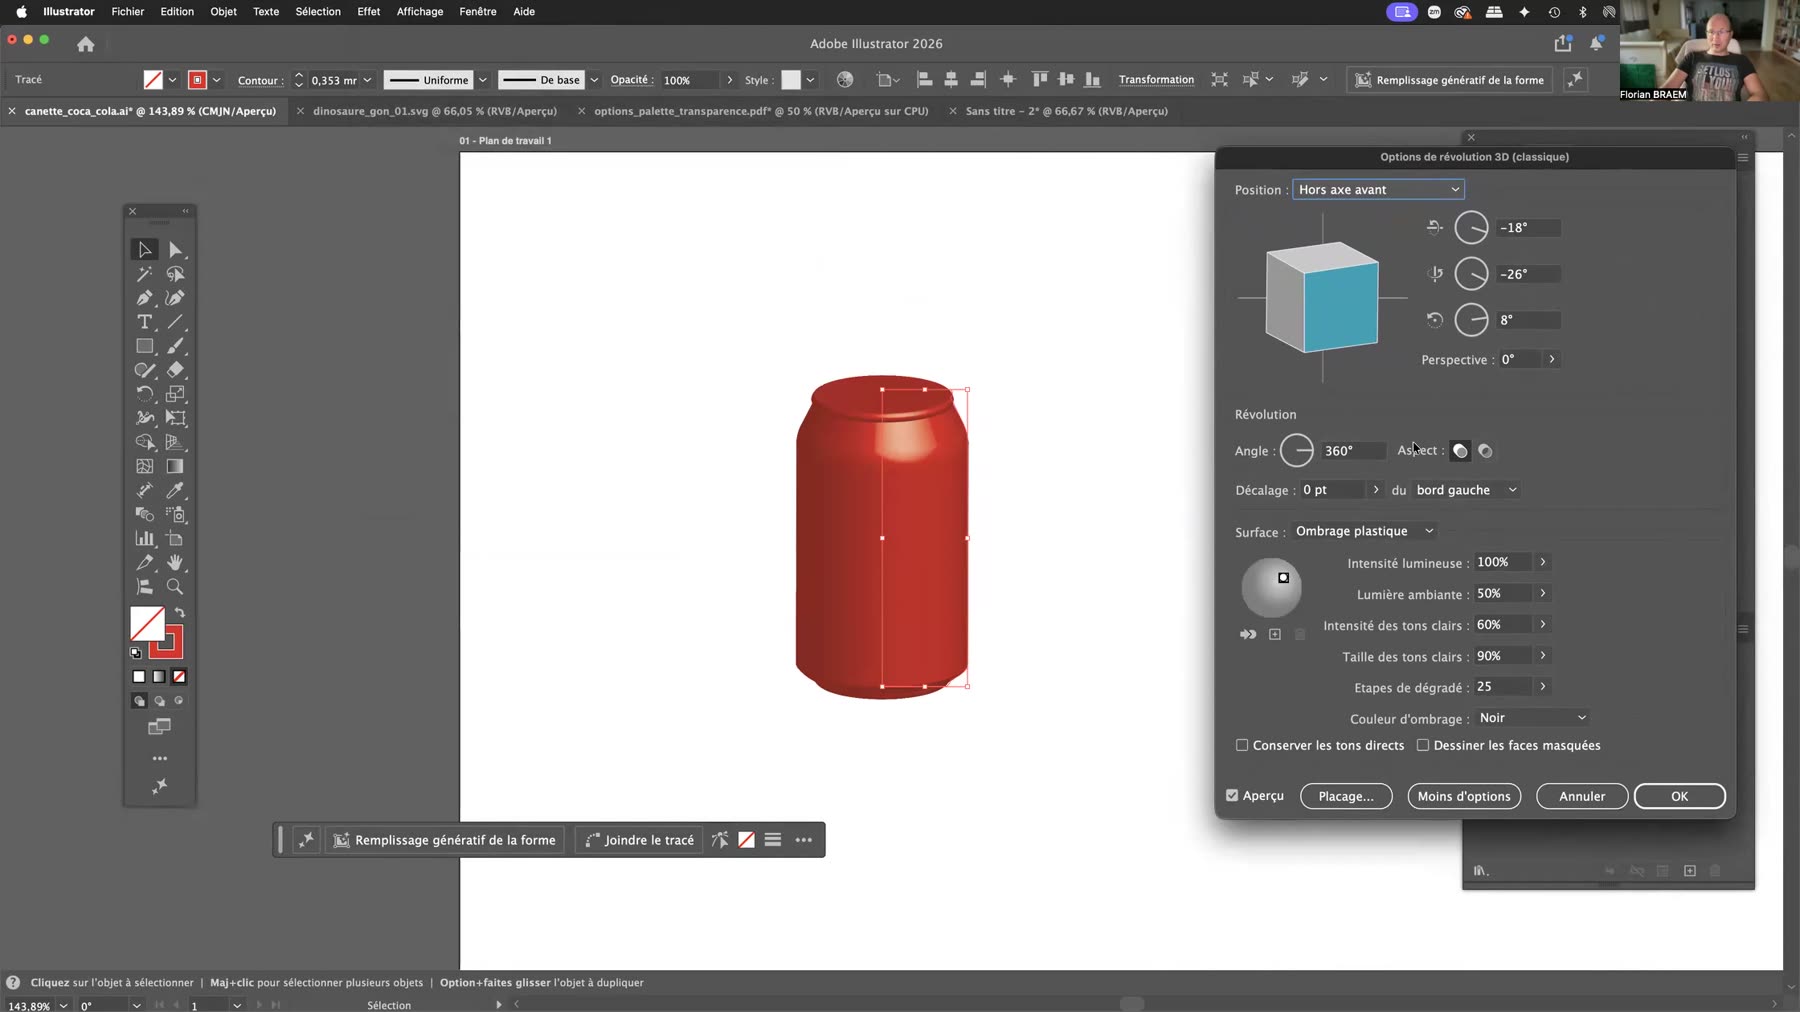Expand the Perspective slider arrow
Screen dimensions: 1800x1012
coord(1552,359)
